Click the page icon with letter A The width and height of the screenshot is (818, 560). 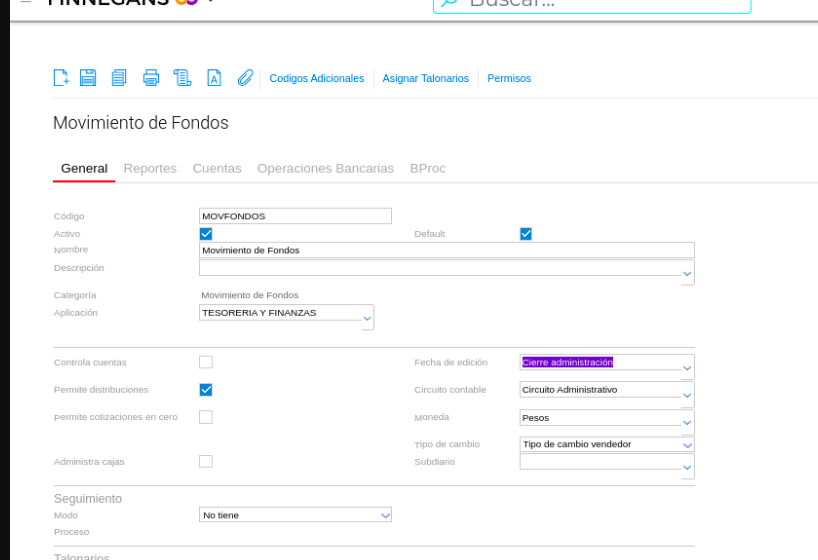click(213, 78)
